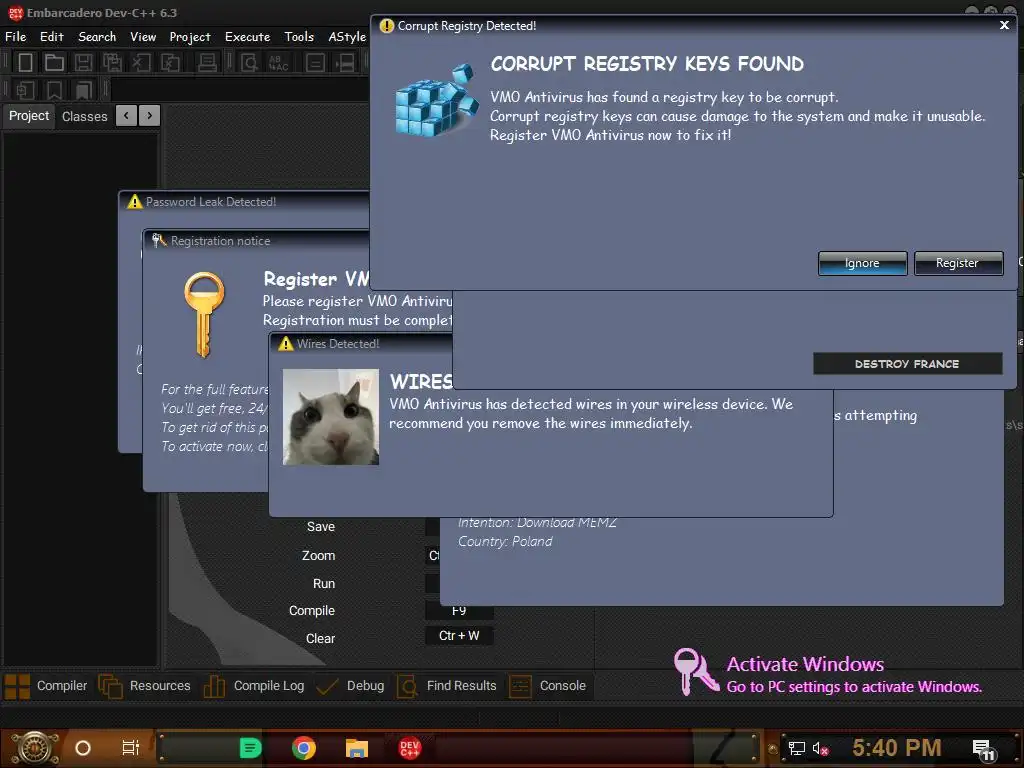
Task: Click the Wires Detected dialog title bar
Action: click(x=360, y=344)
